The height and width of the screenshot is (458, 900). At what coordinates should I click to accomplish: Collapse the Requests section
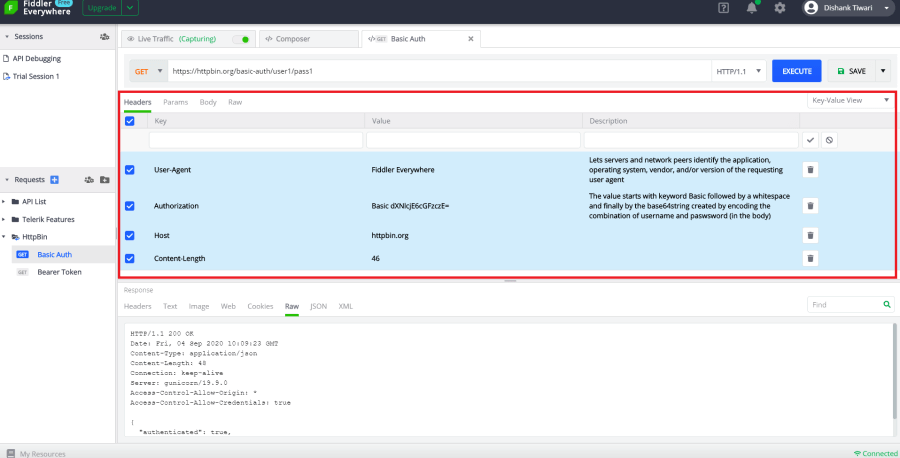click(x=7, y=180)
